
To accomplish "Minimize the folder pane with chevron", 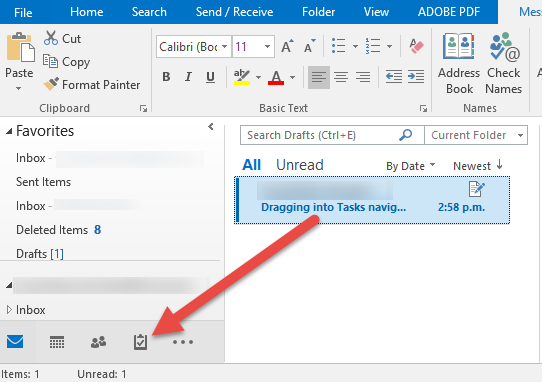I will pyautogui.click(x=211, y=127).
